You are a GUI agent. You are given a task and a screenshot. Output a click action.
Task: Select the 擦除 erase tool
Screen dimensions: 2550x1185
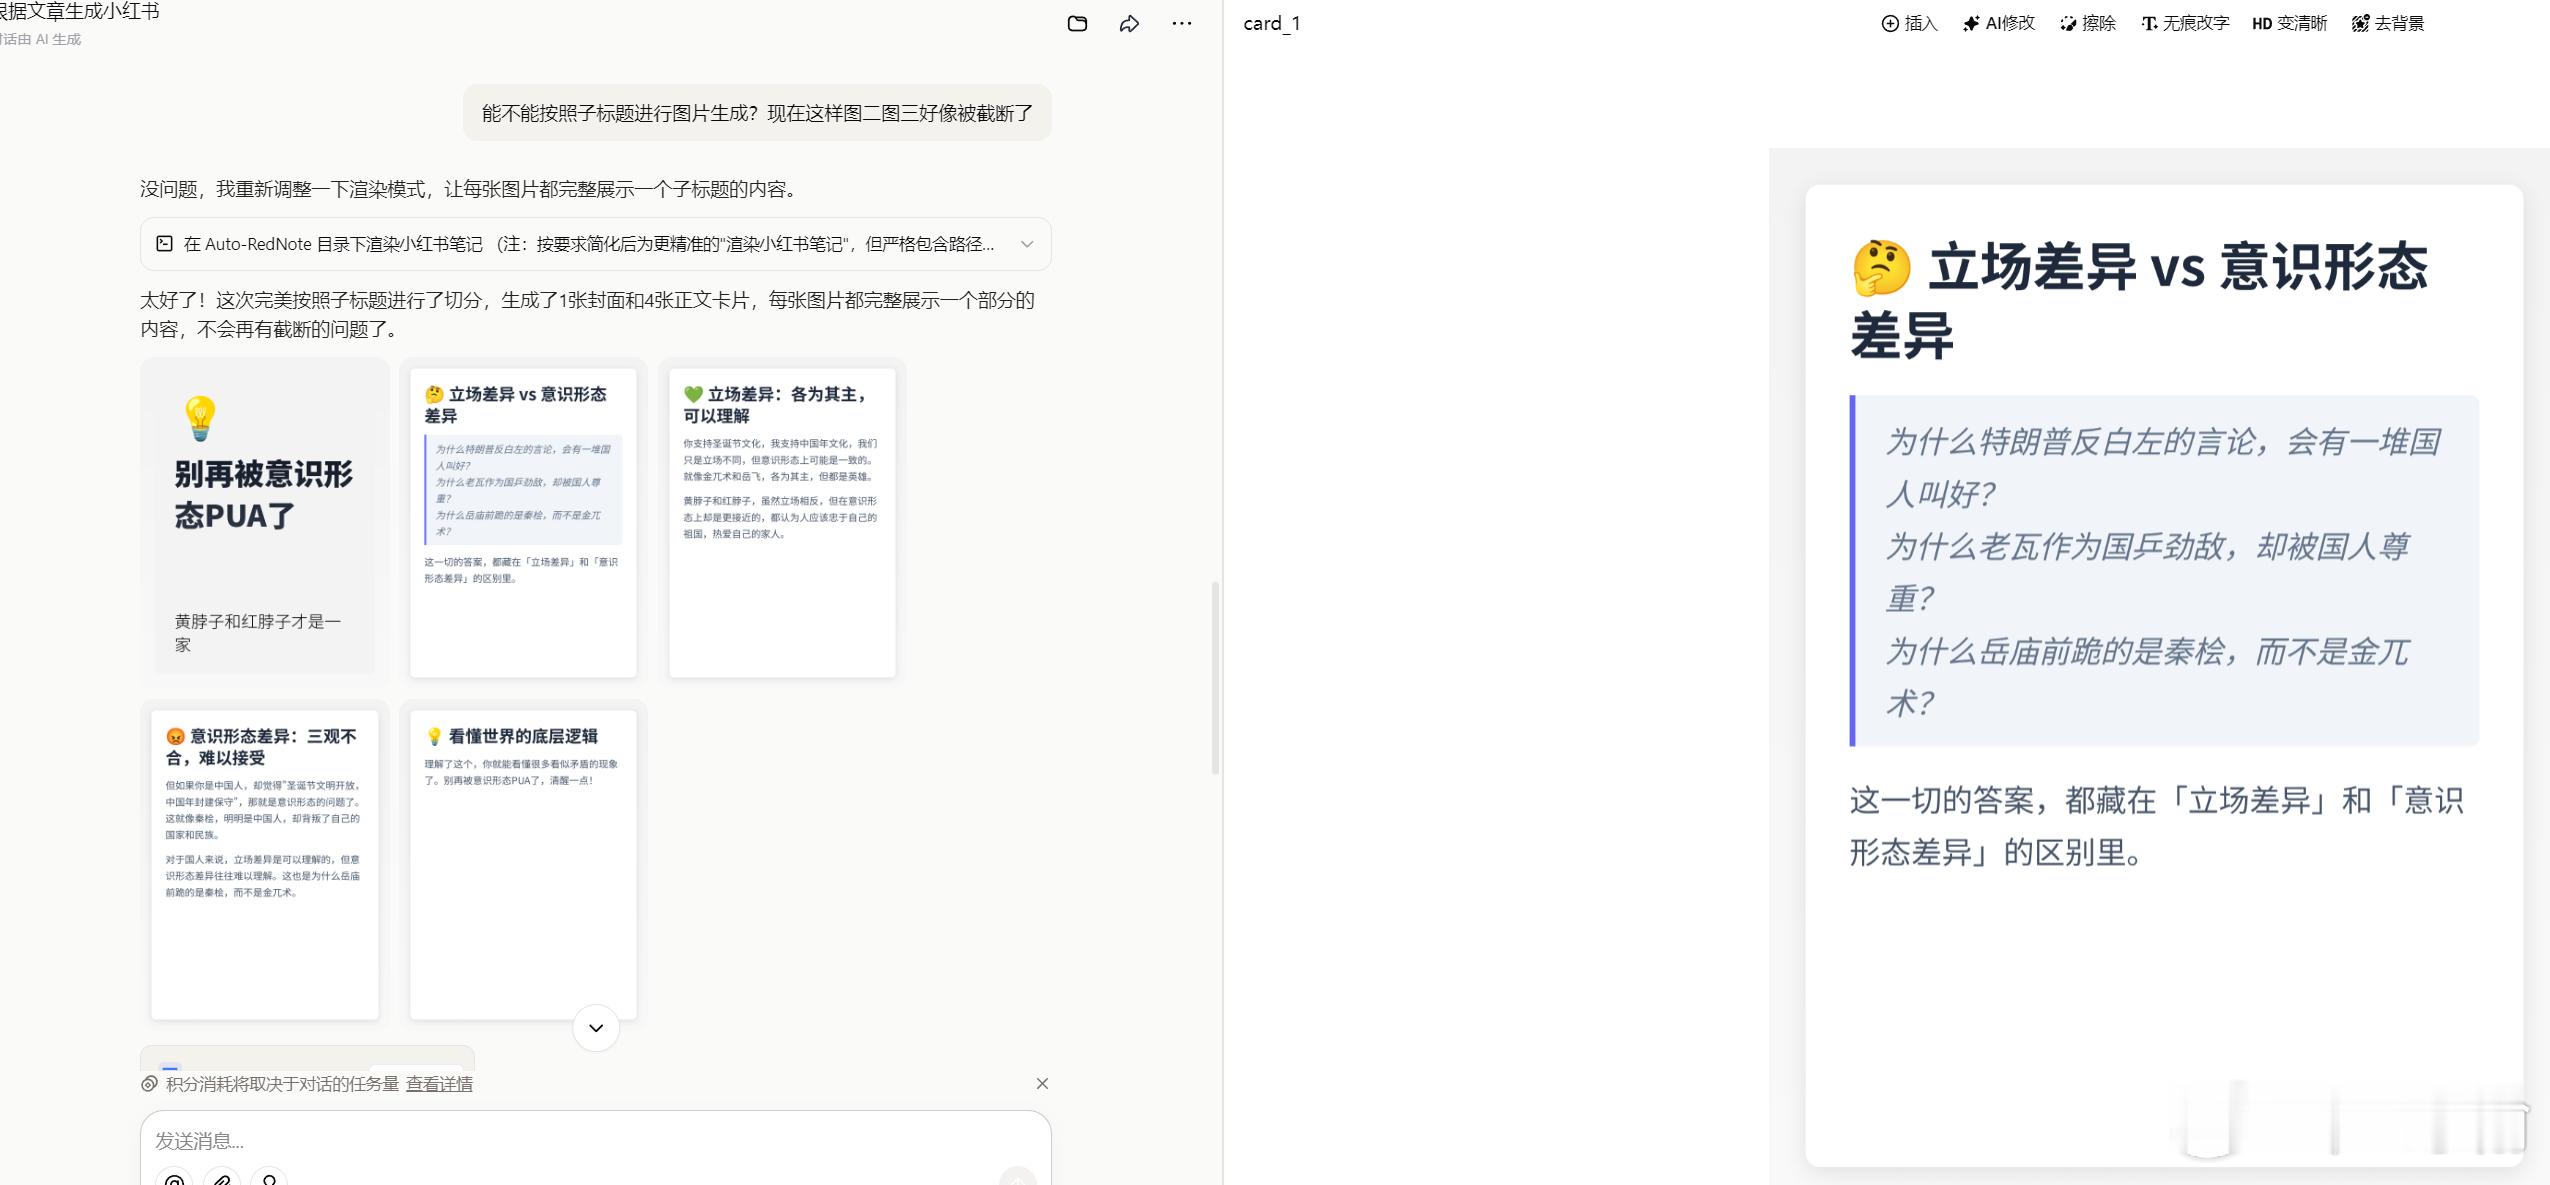point(2087,23)
